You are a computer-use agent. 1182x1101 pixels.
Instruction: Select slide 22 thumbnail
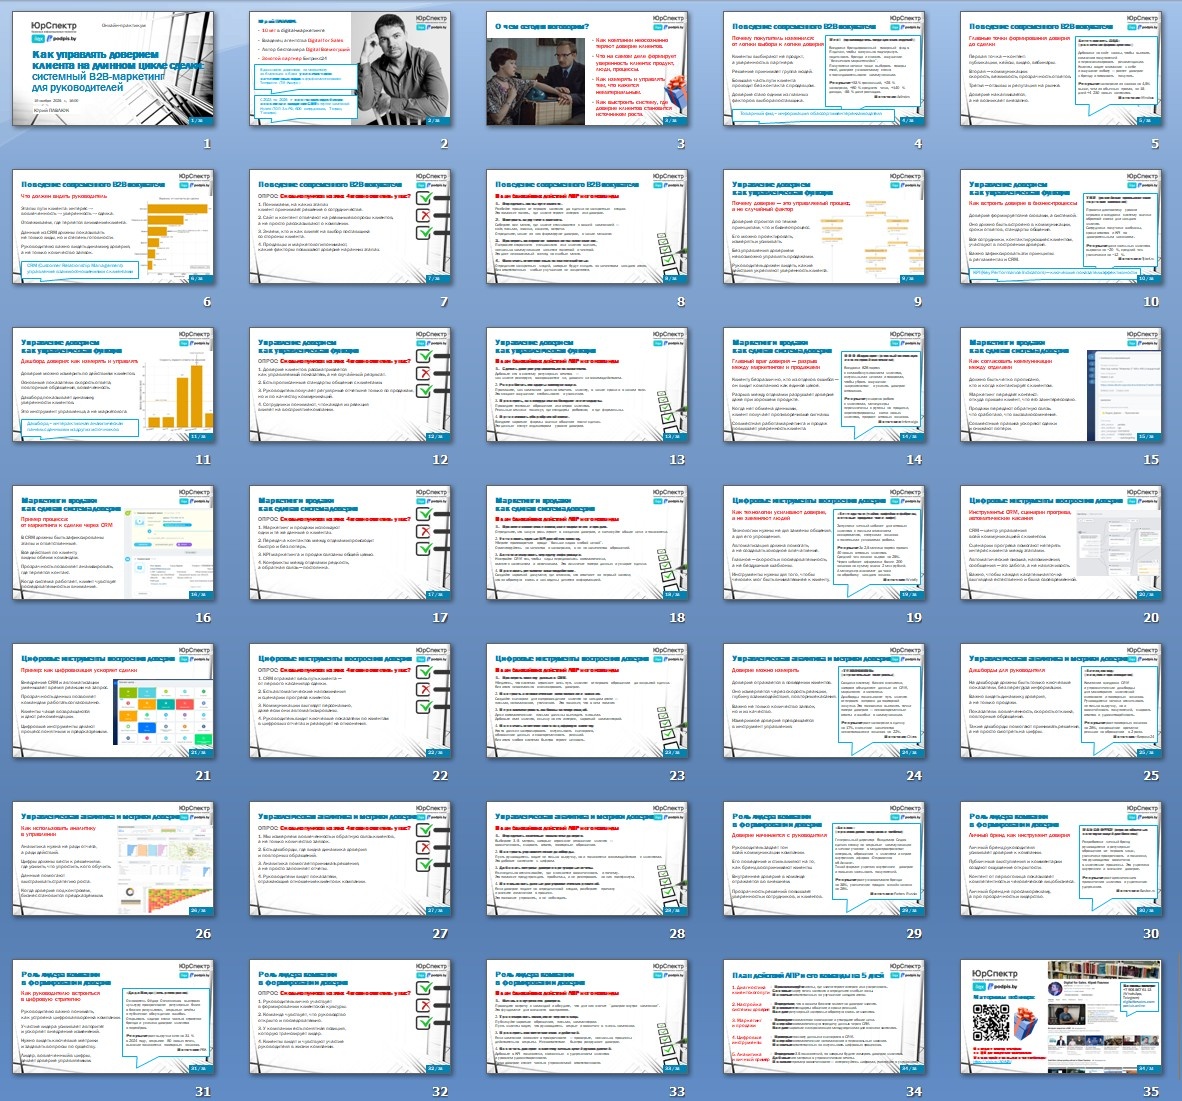[351, 701]
